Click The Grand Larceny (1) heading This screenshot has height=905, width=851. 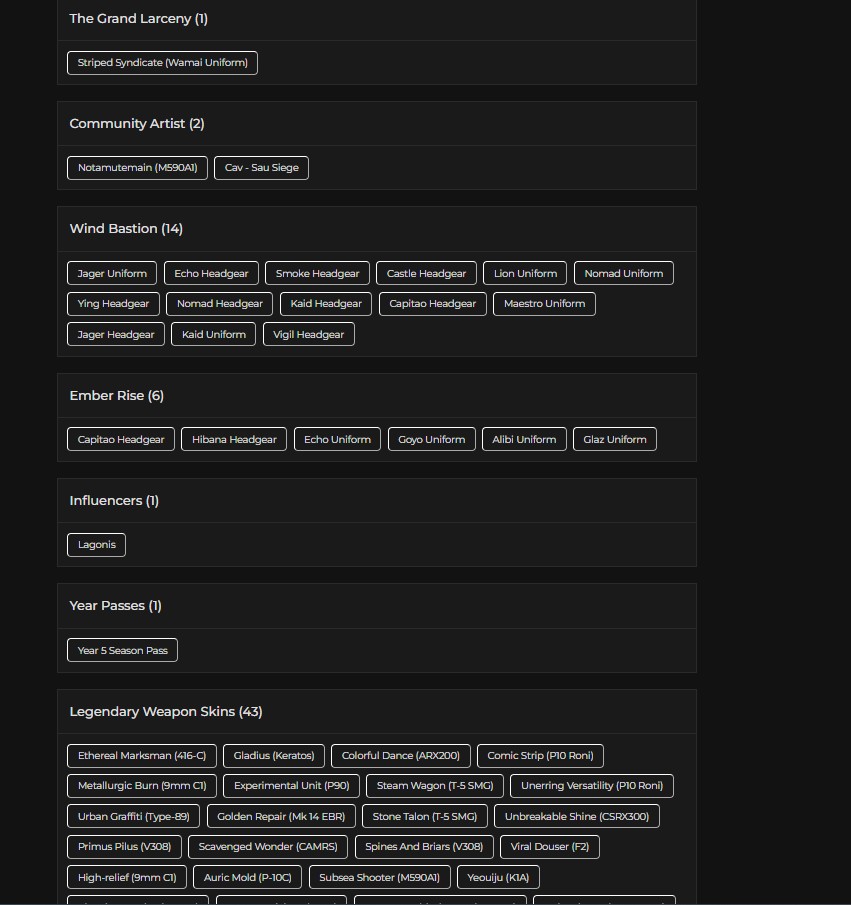139,18
